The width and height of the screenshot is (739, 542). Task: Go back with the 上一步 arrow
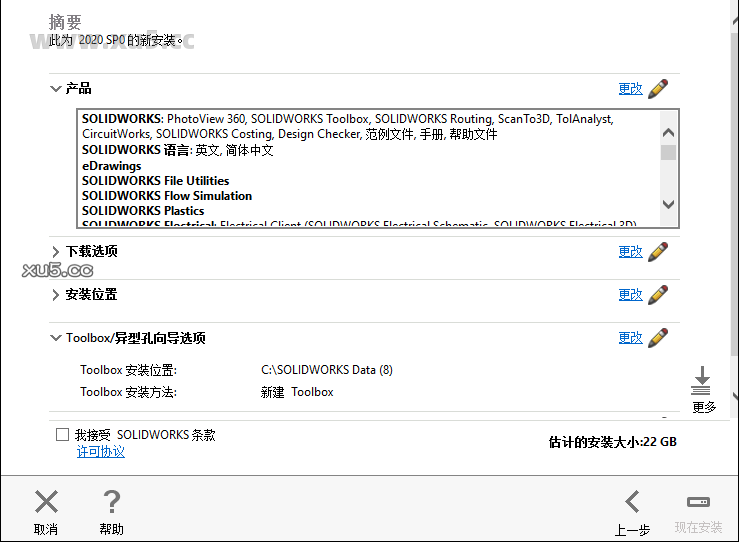(x=632, y=502)
